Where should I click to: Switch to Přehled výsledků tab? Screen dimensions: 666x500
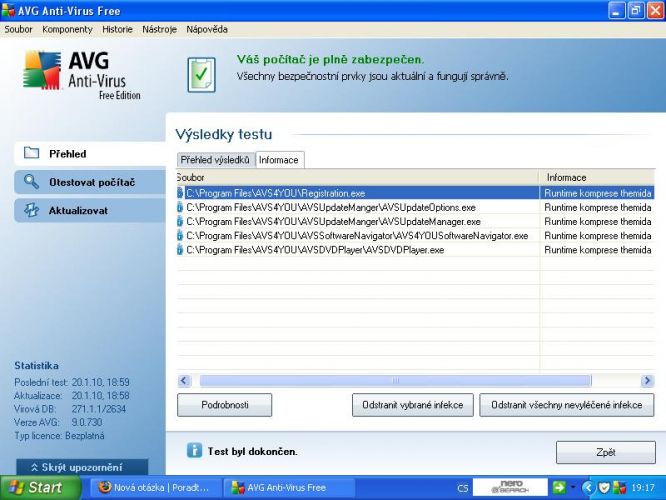[x=215, y=160]
